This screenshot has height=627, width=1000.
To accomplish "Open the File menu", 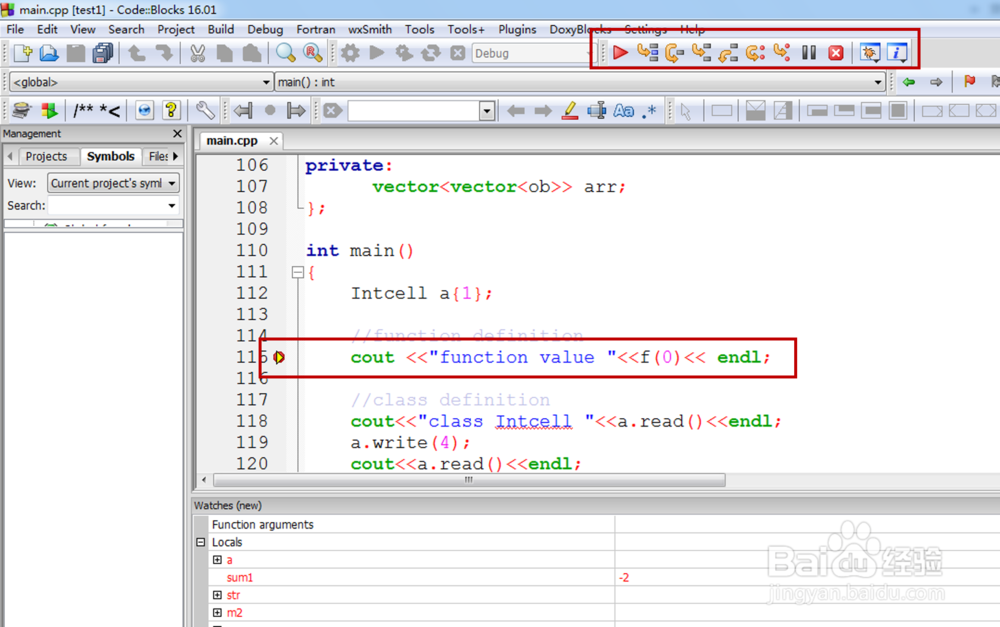I will (x=15, y=29).
